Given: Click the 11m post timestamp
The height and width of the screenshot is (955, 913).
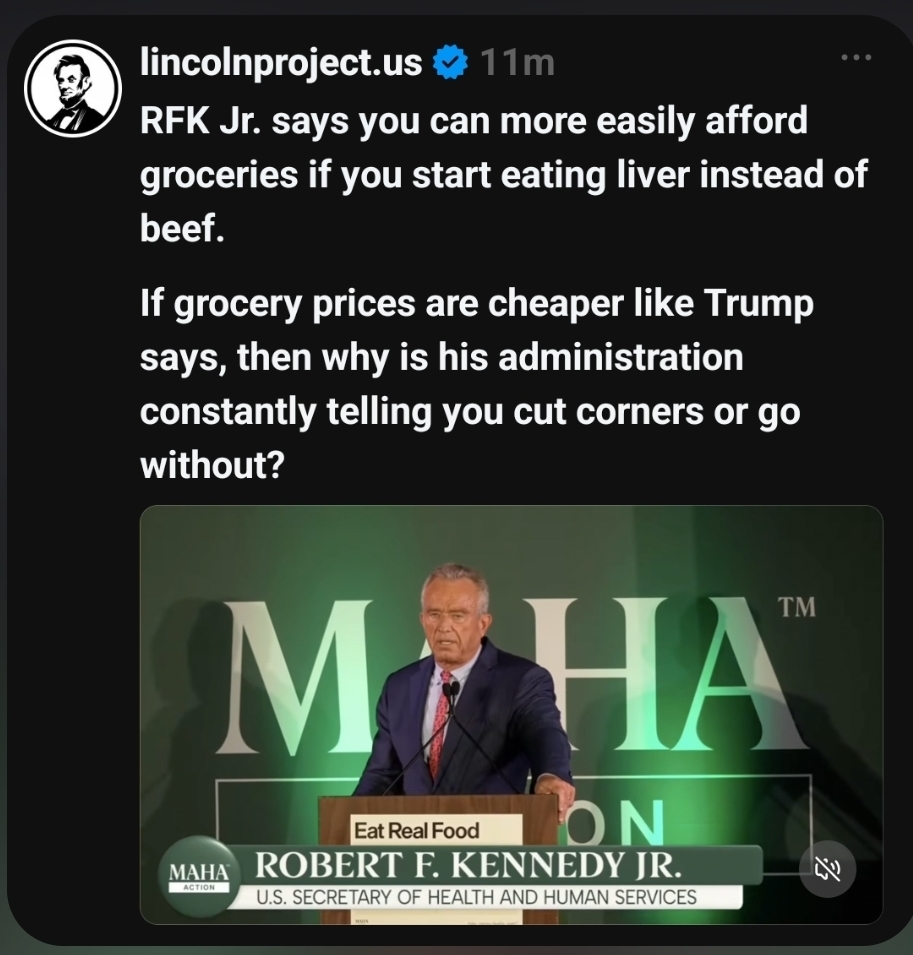Looking at the screenshot, I should coord(516,64).
